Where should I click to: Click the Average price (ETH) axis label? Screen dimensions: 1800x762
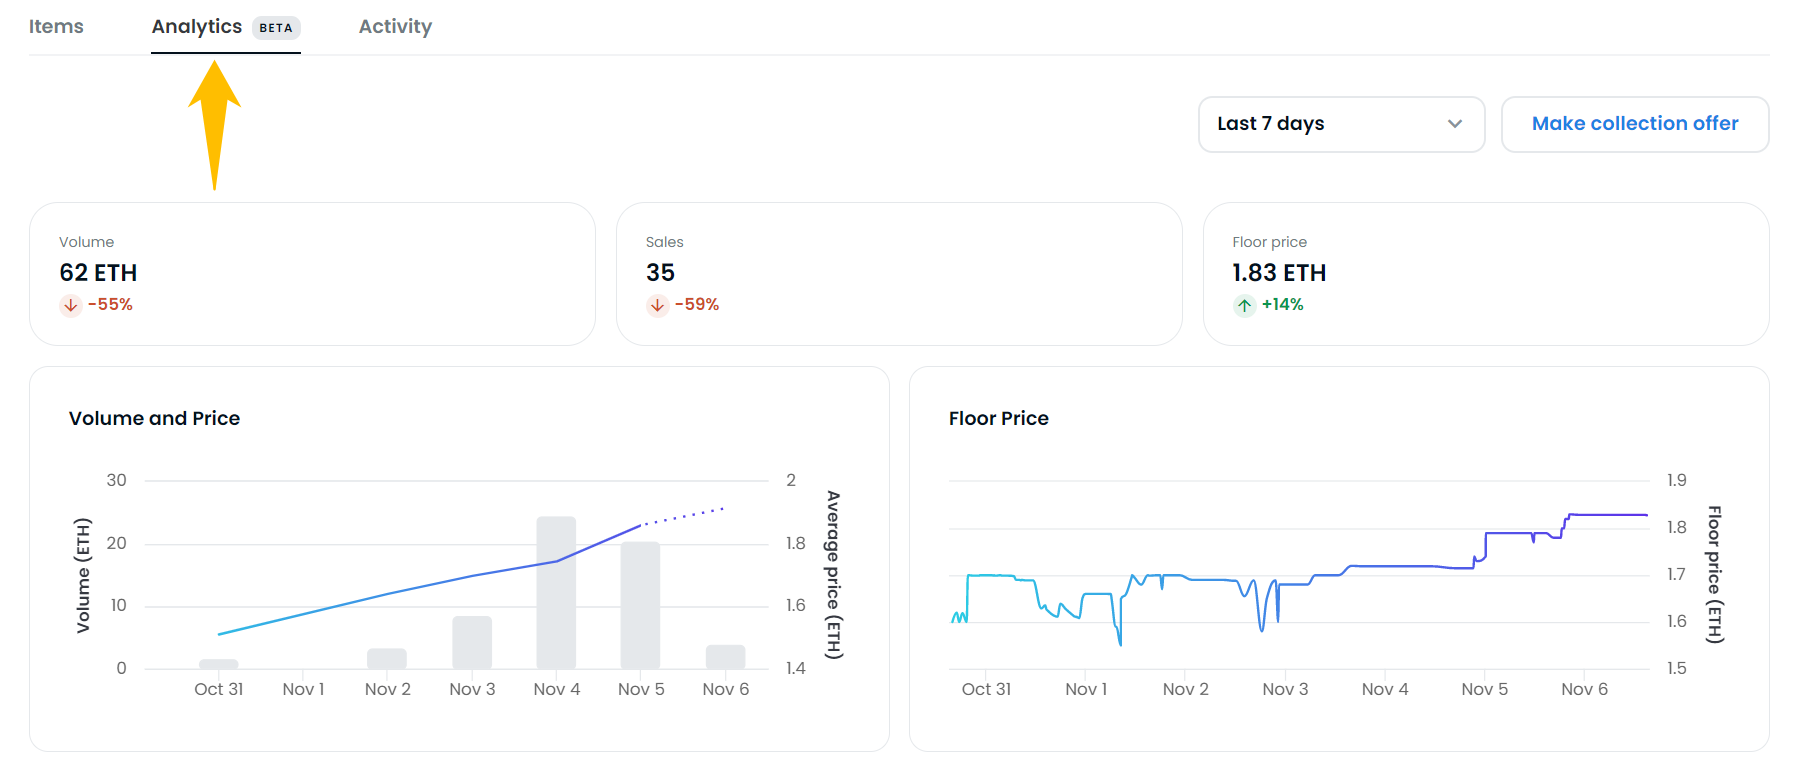point(834,574)
